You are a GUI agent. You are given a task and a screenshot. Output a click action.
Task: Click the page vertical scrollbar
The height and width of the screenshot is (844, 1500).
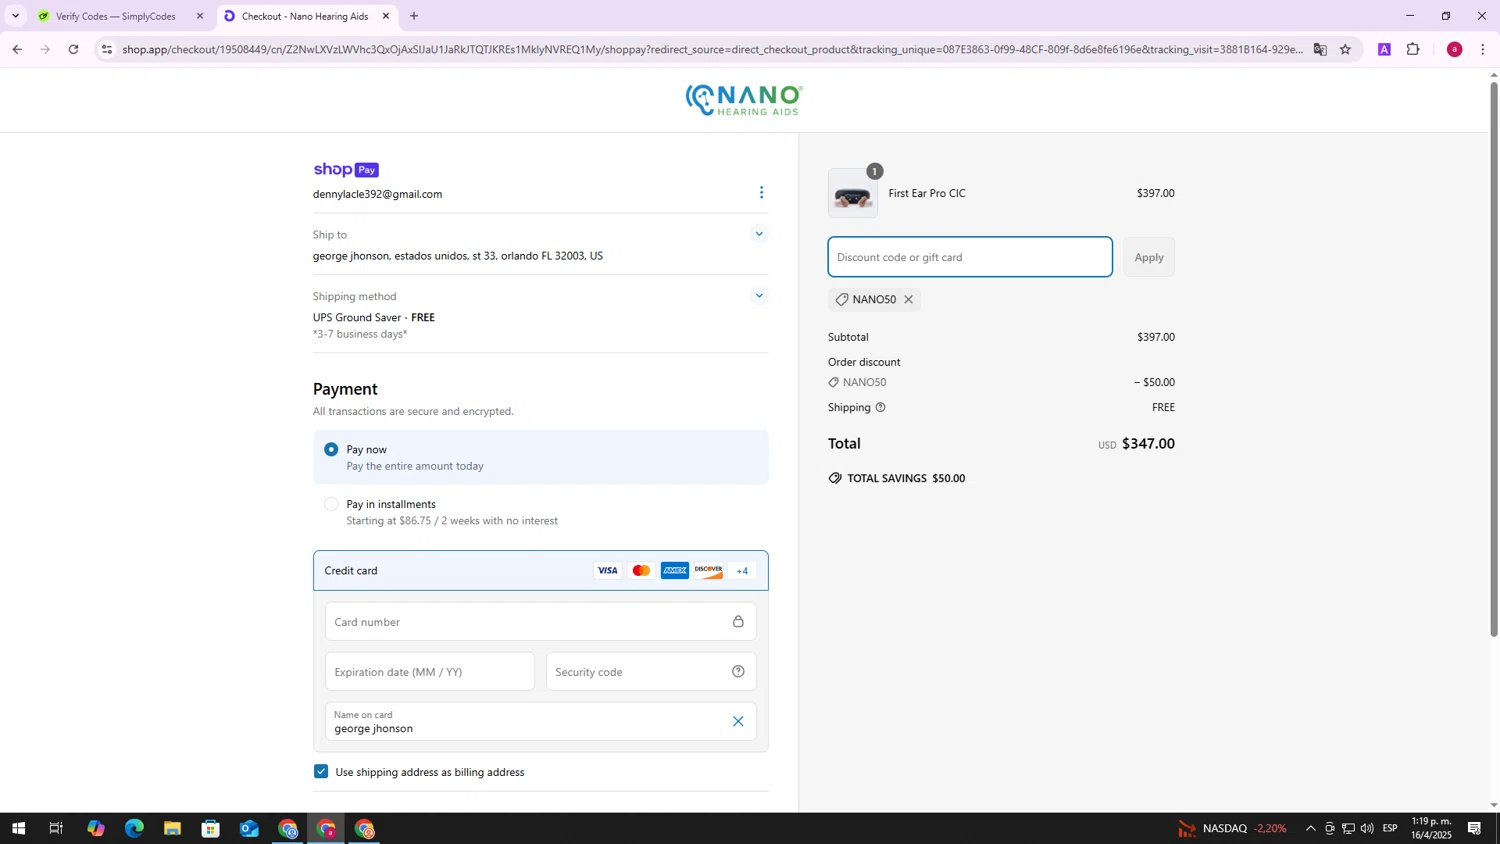[1494, 360]
